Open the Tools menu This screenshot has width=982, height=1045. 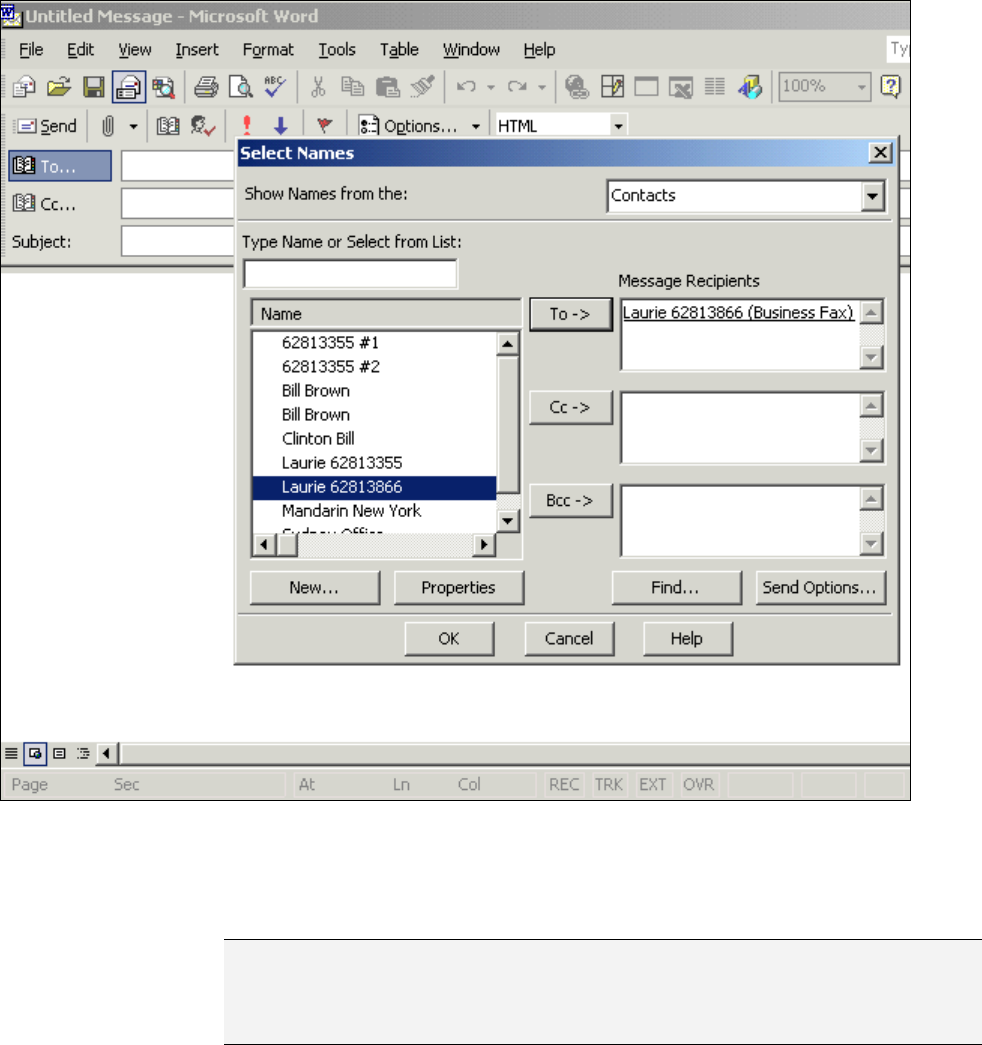tap(337, 50)
